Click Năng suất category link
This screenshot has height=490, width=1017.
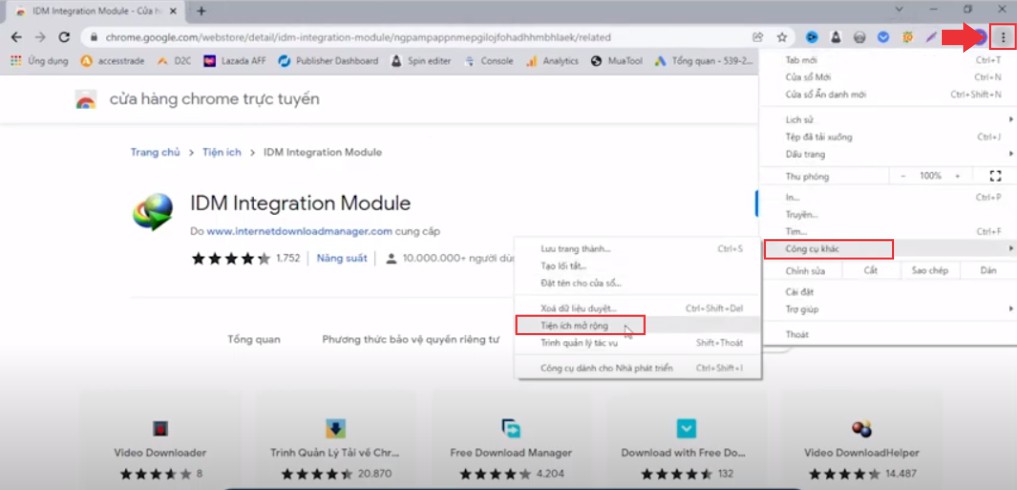point(342,258)
